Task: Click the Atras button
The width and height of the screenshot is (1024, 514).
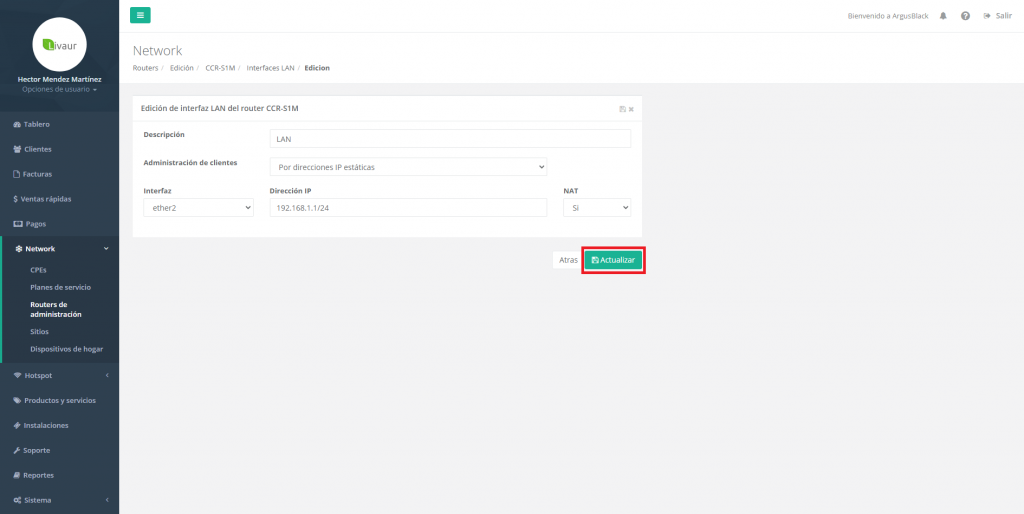Action: pyautogui.click(x=568, y=260)
